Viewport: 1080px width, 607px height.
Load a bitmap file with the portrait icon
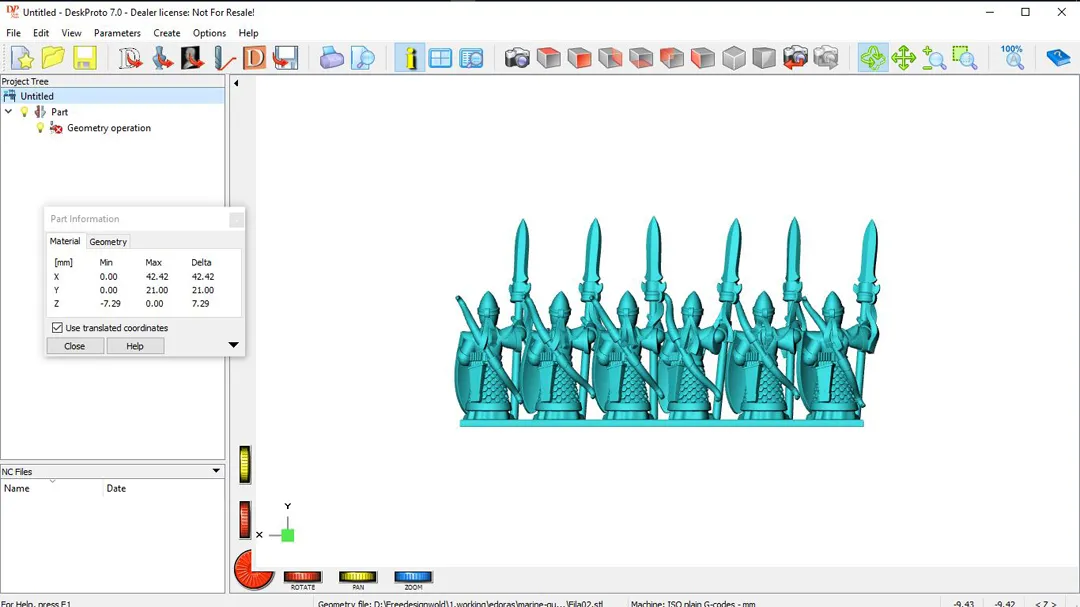coord(192,58)
